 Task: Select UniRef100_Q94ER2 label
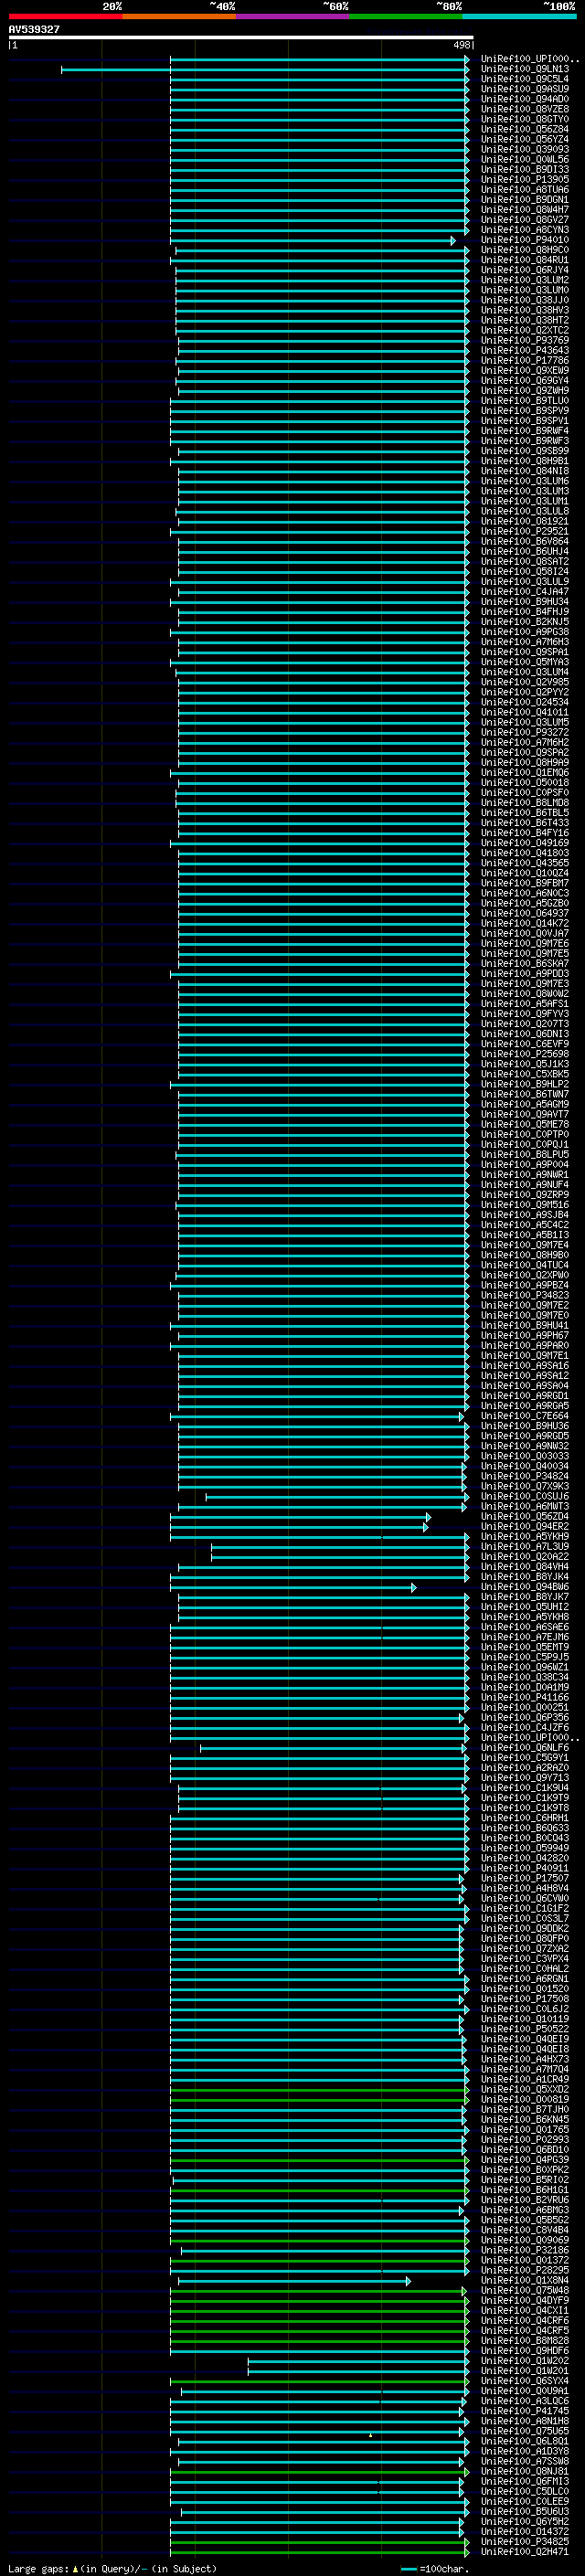click(x=525, y=1527)
